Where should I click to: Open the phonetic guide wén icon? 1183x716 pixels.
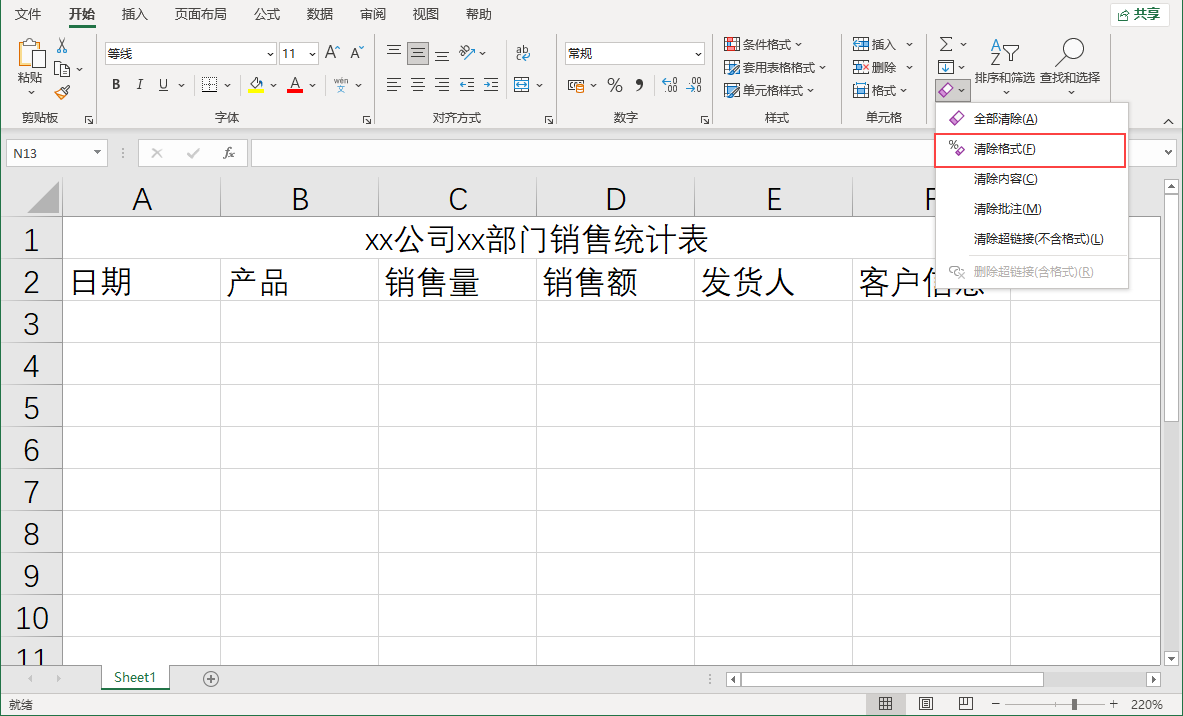(341, 85)
